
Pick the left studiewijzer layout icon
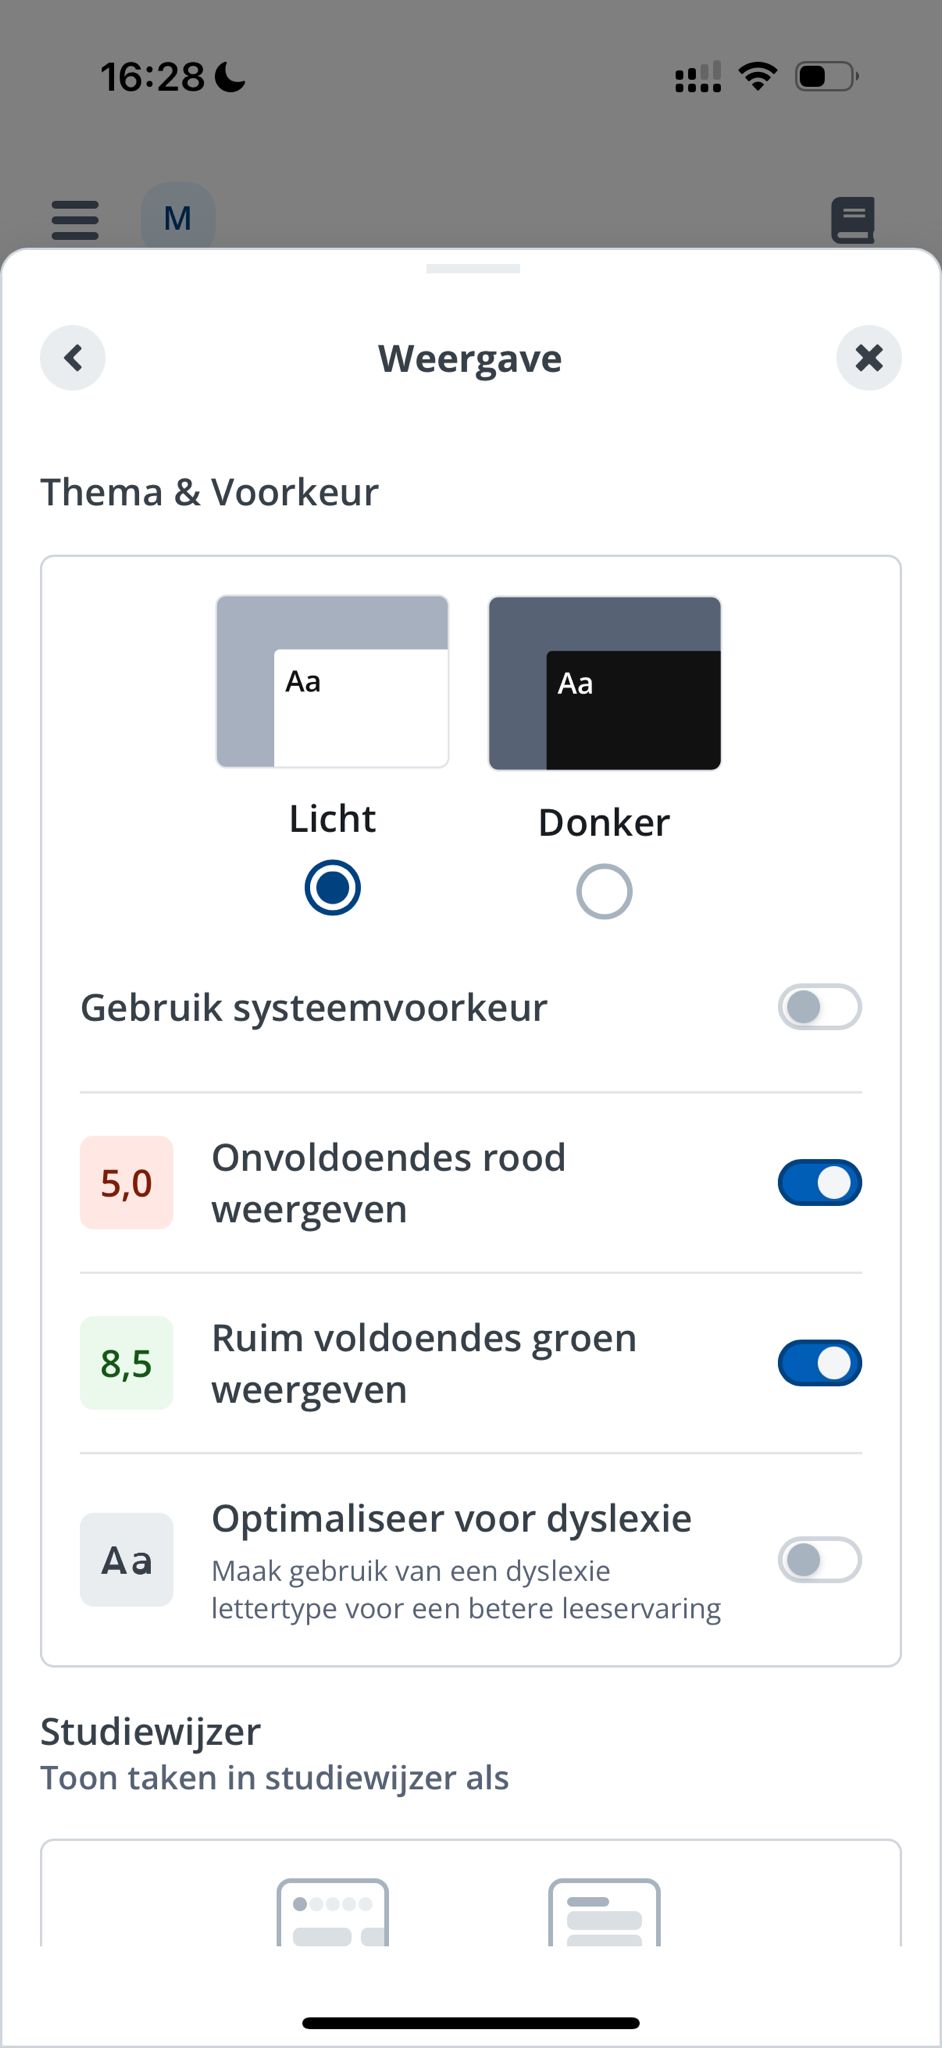pyautogui.click(x=332, y=1912)
